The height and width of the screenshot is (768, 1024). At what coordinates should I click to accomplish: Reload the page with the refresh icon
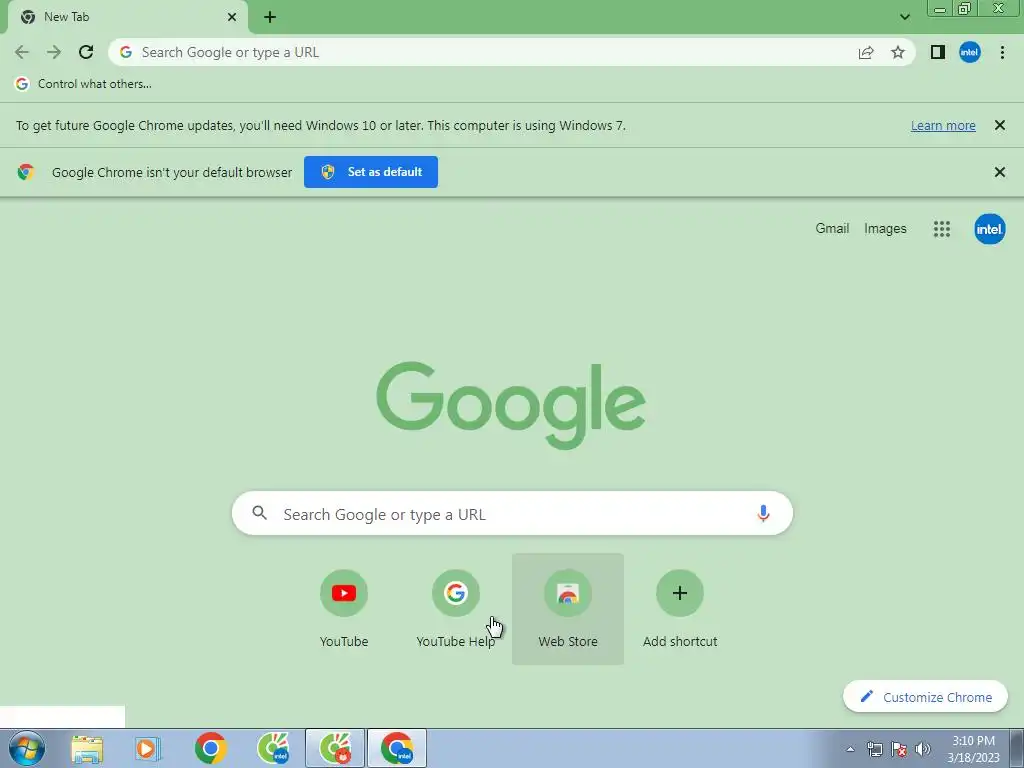pyautogui.click(x=86, y=52)
